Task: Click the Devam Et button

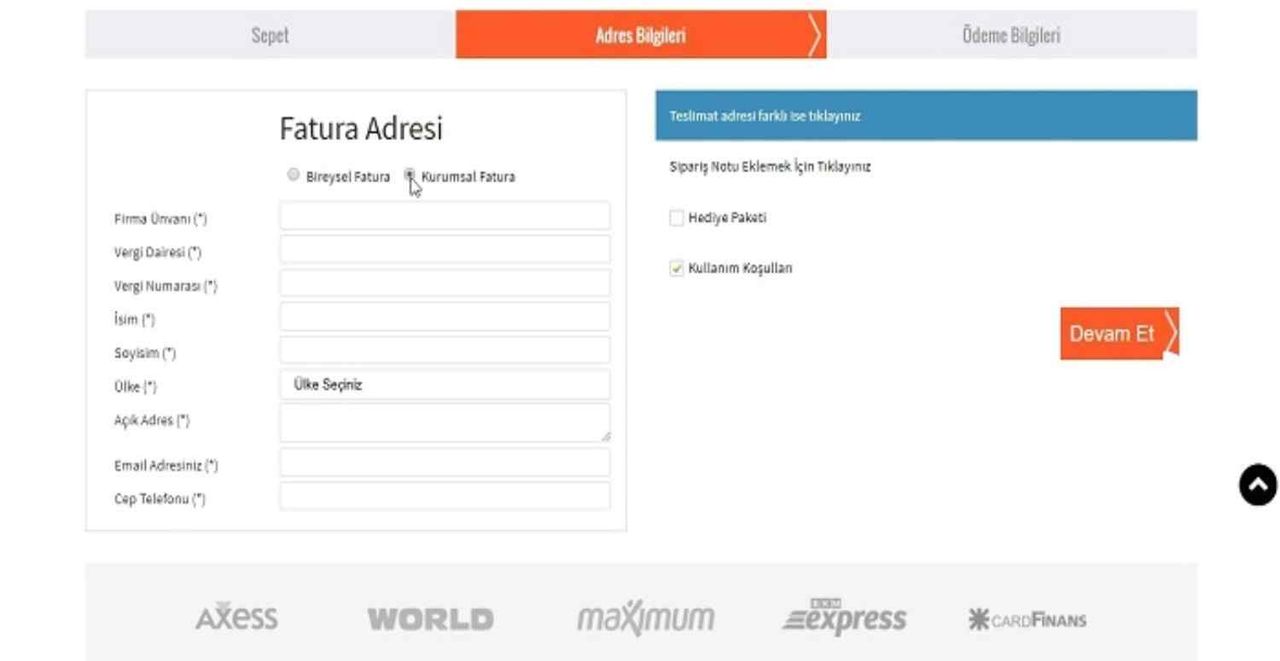Action: (x=1120, y=334)
